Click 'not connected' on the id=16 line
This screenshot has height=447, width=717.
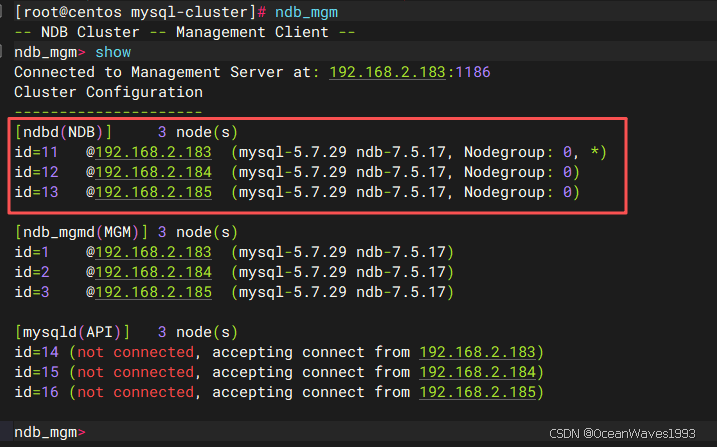point(135,392)
